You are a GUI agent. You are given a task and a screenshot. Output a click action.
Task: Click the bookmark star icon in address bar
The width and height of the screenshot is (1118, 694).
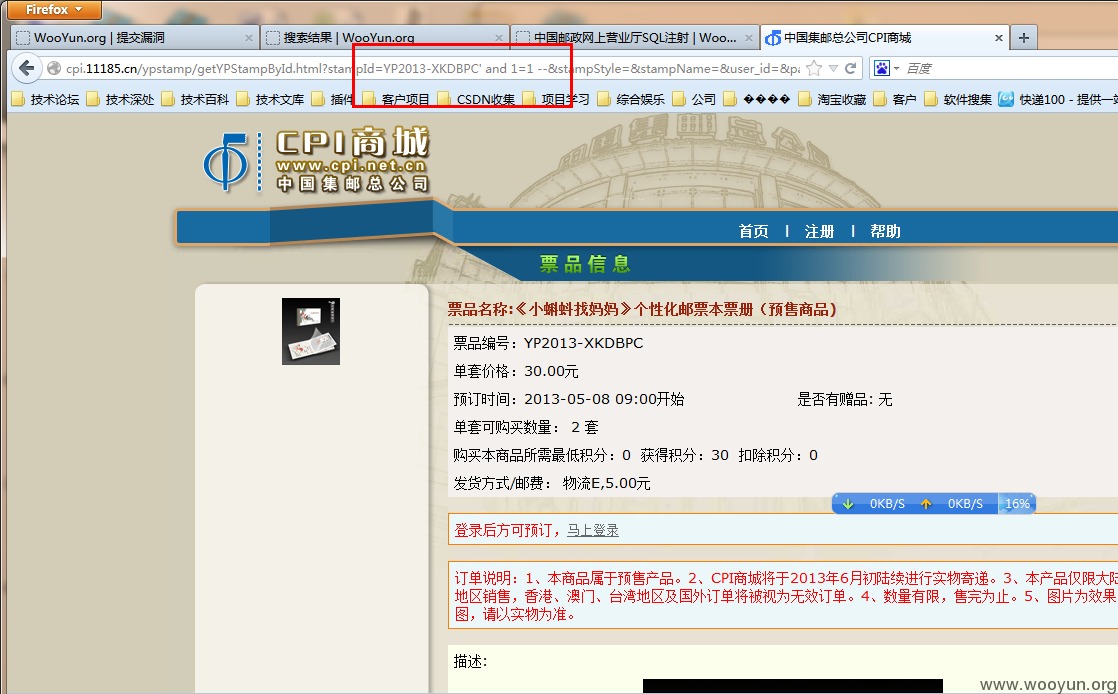[814, 68]
